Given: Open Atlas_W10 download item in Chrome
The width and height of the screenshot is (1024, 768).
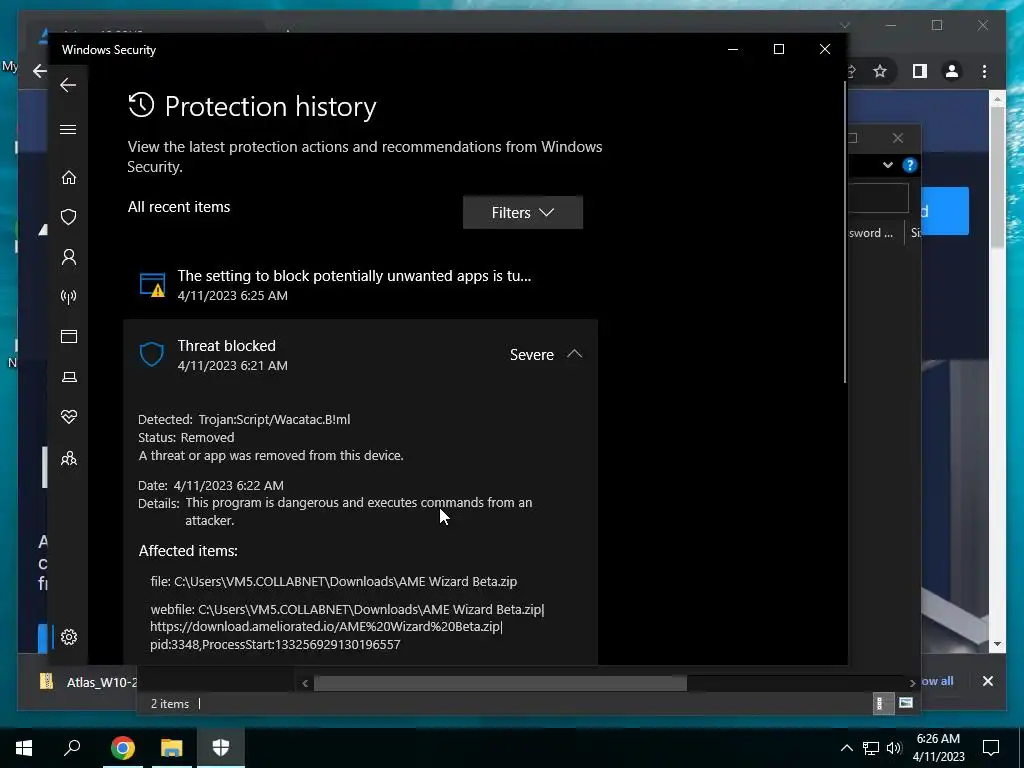Looking at the screenshot, I should [x=88, y=682].
